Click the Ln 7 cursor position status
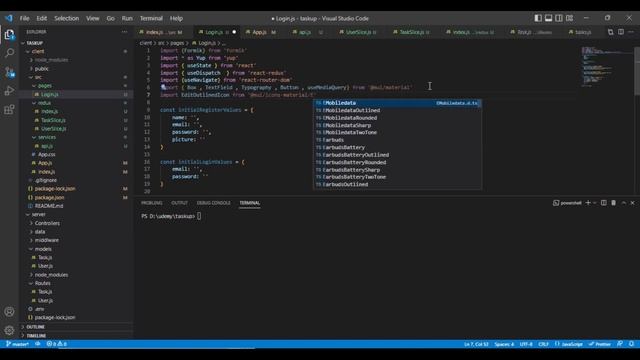640x360 pixels. [476, 344]
